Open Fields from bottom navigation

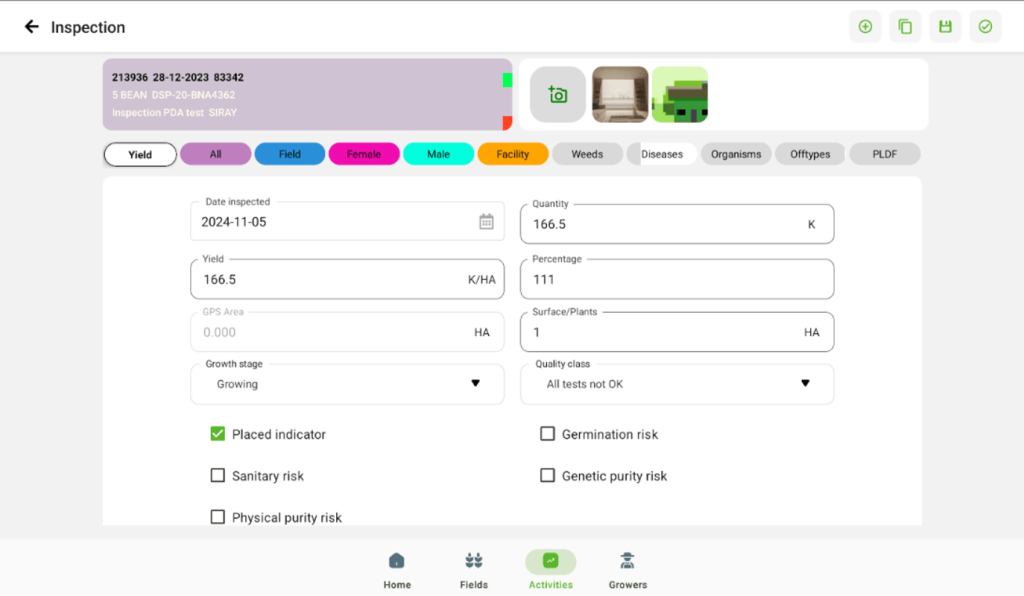pyautogui.click(x=473, y=570)
